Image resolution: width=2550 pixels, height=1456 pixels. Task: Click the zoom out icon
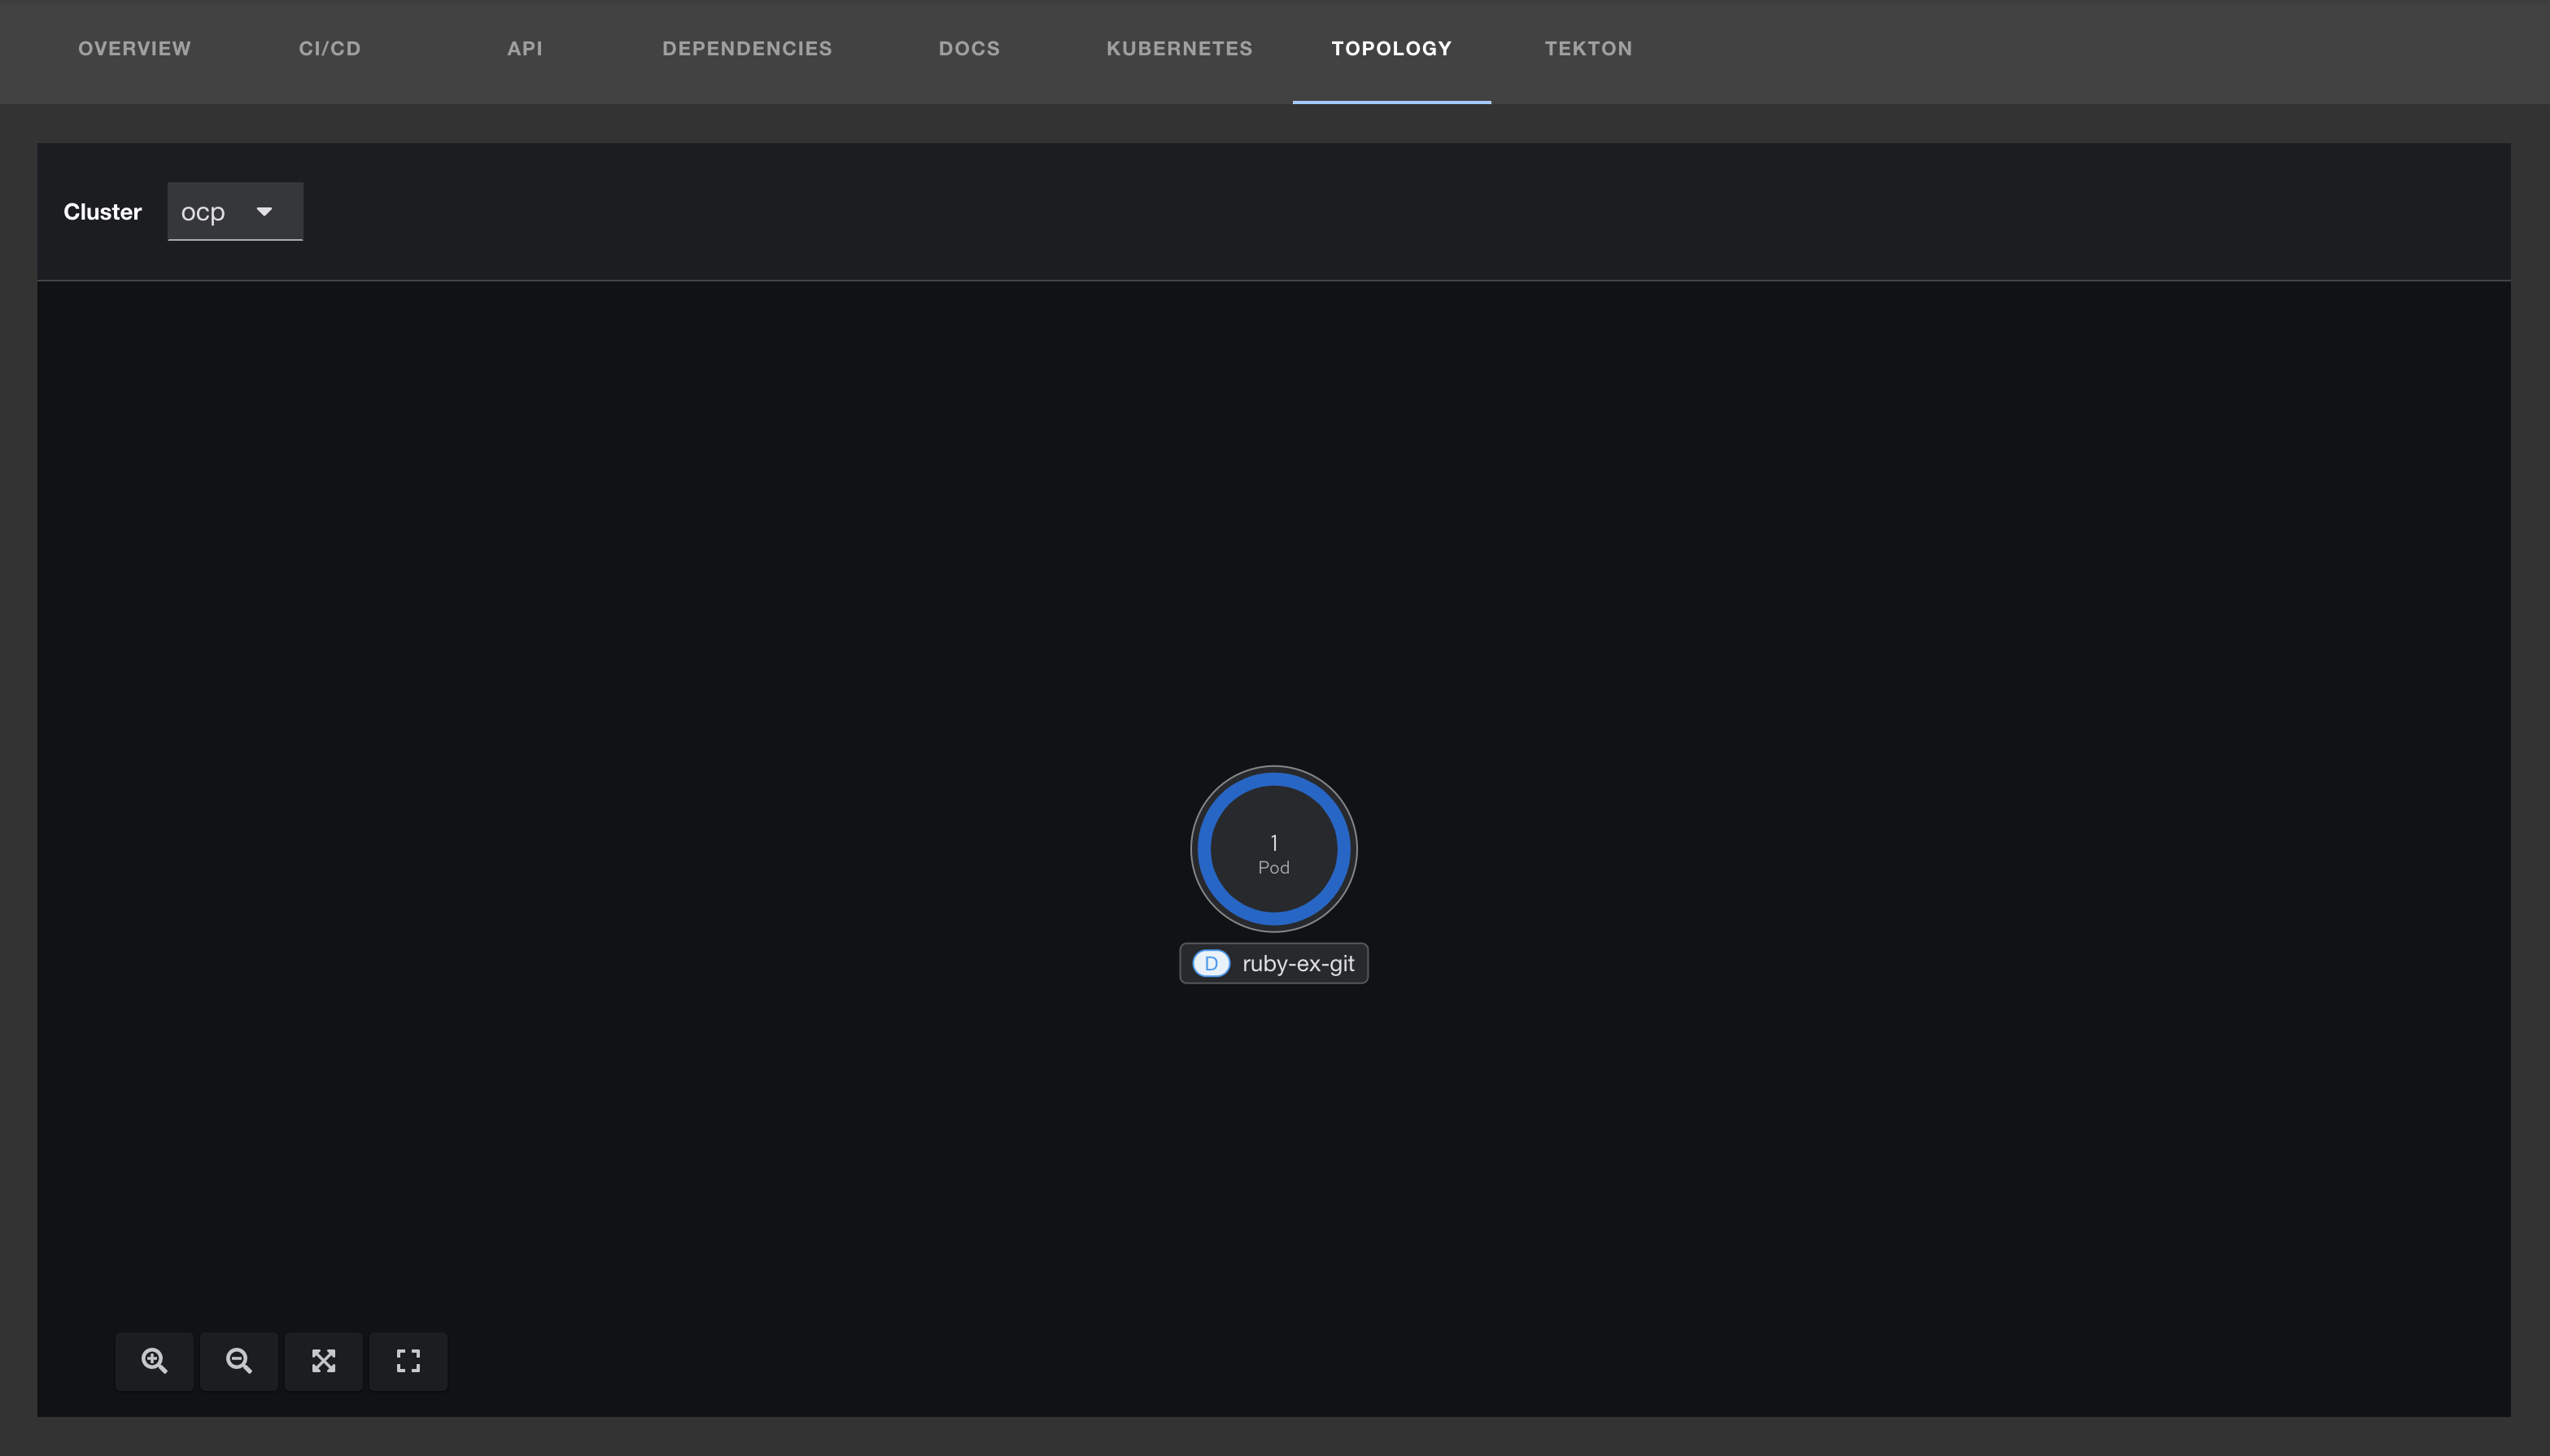[239, 1360]
